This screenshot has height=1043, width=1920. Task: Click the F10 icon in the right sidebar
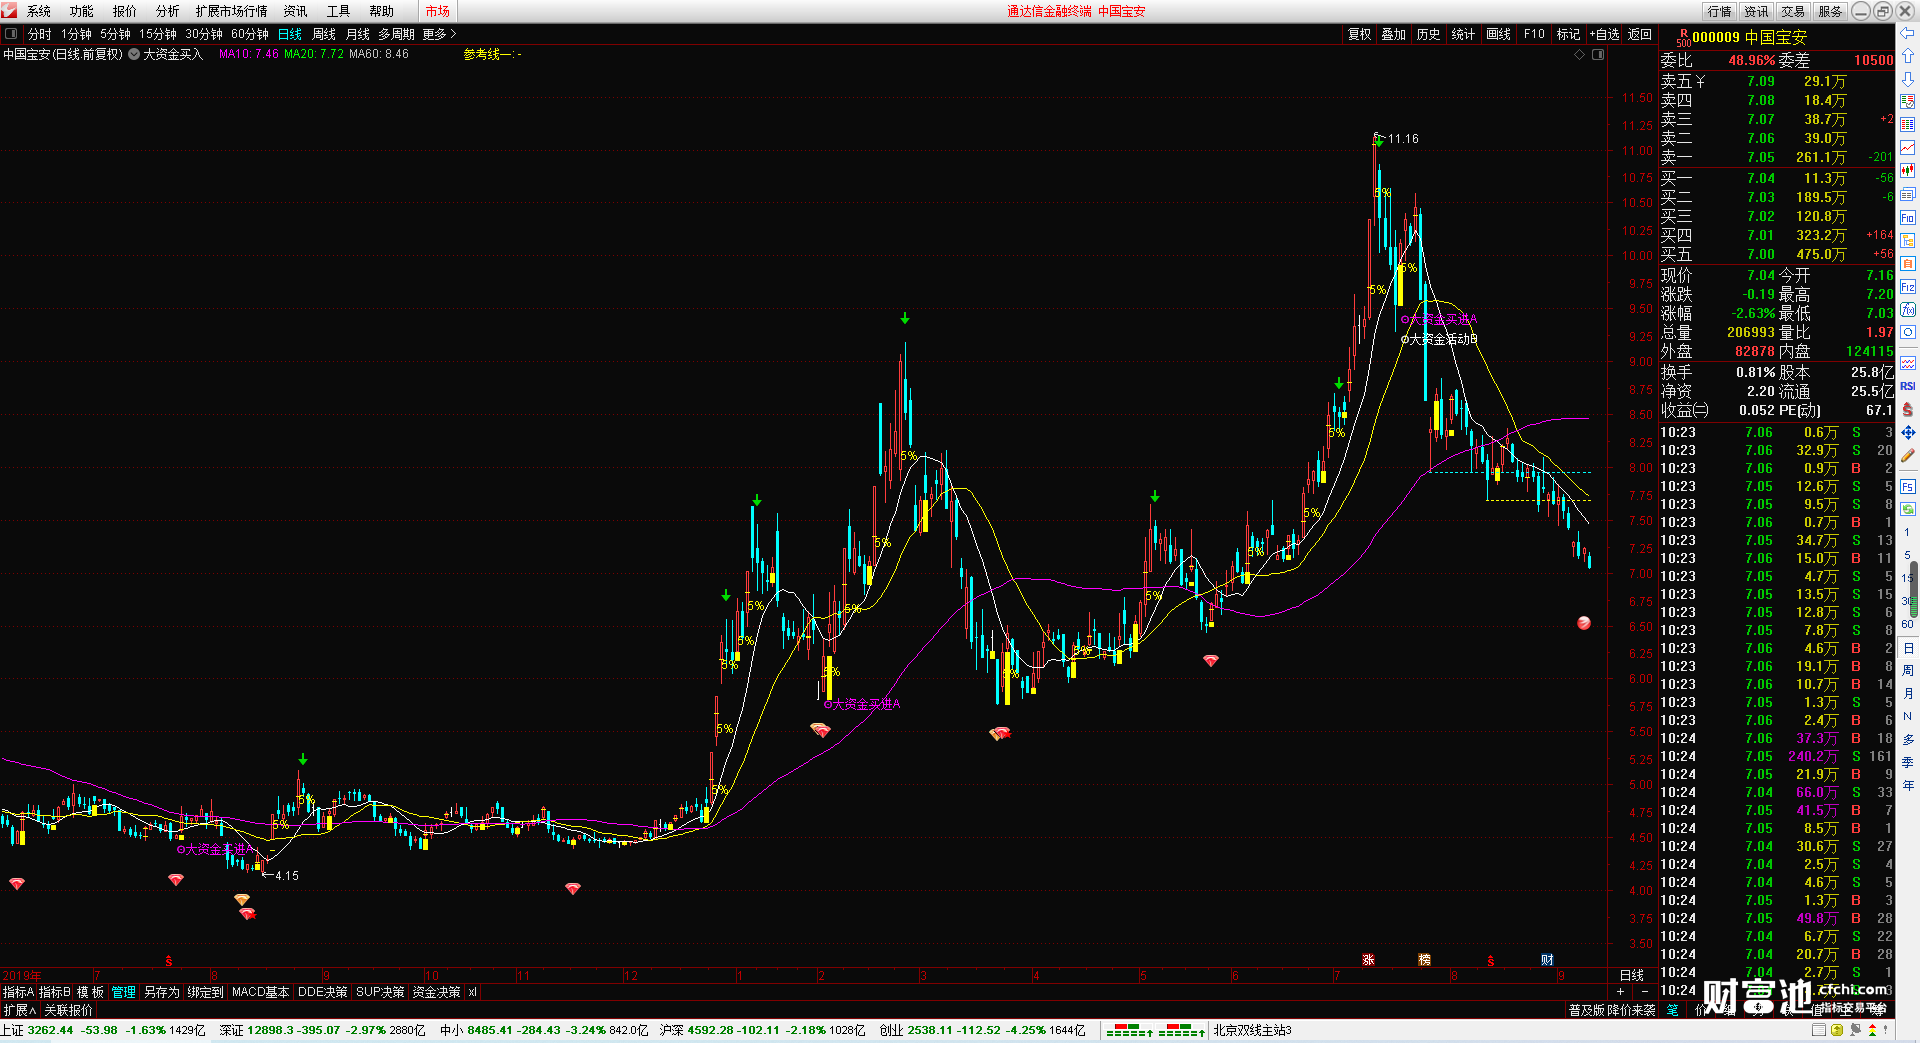1908,217
